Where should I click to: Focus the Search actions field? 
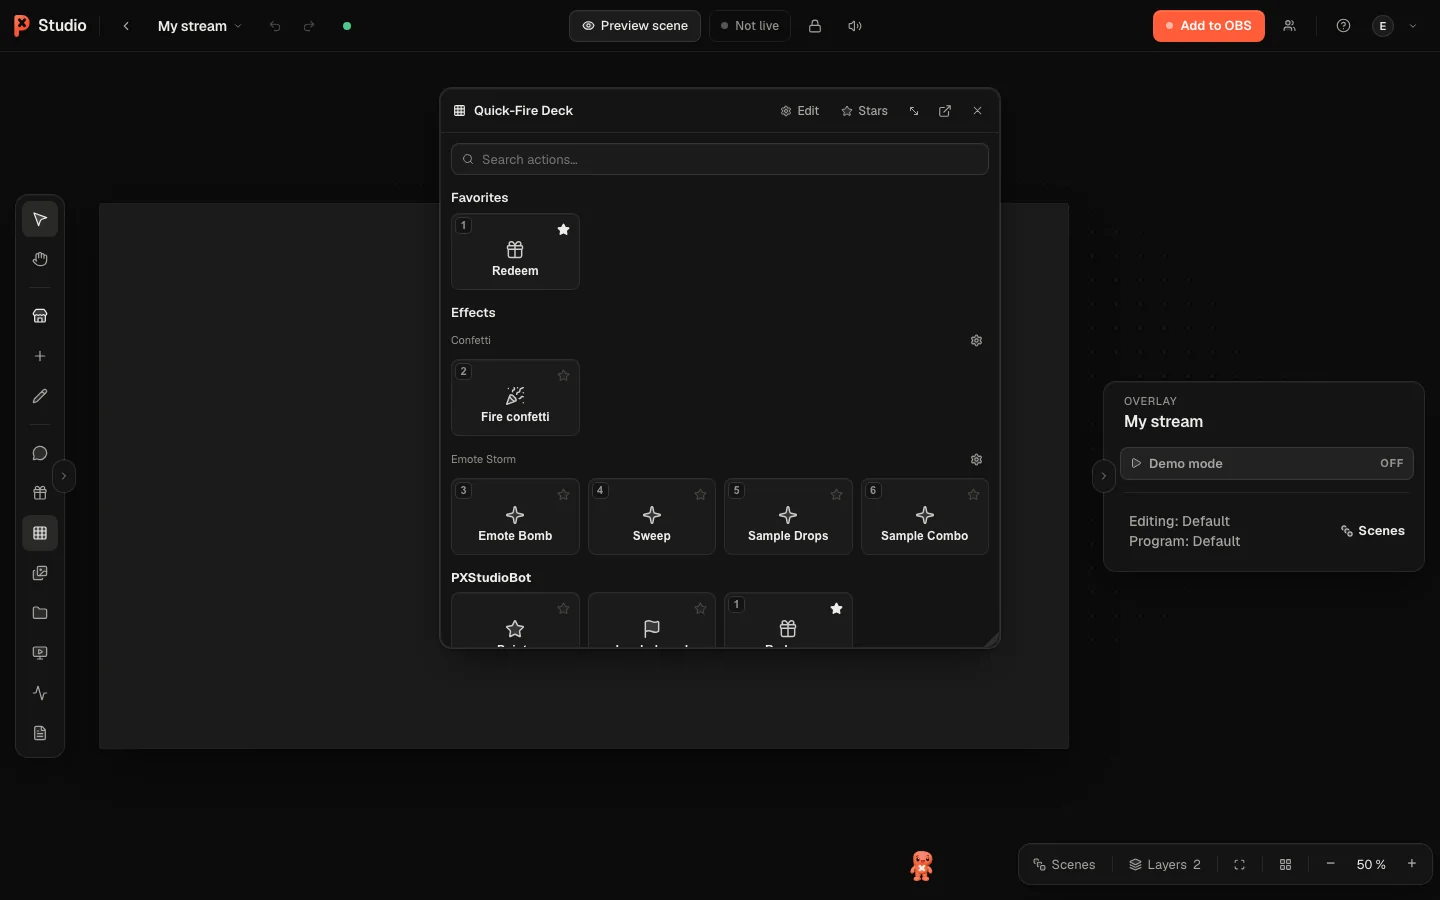pos(720,159)
